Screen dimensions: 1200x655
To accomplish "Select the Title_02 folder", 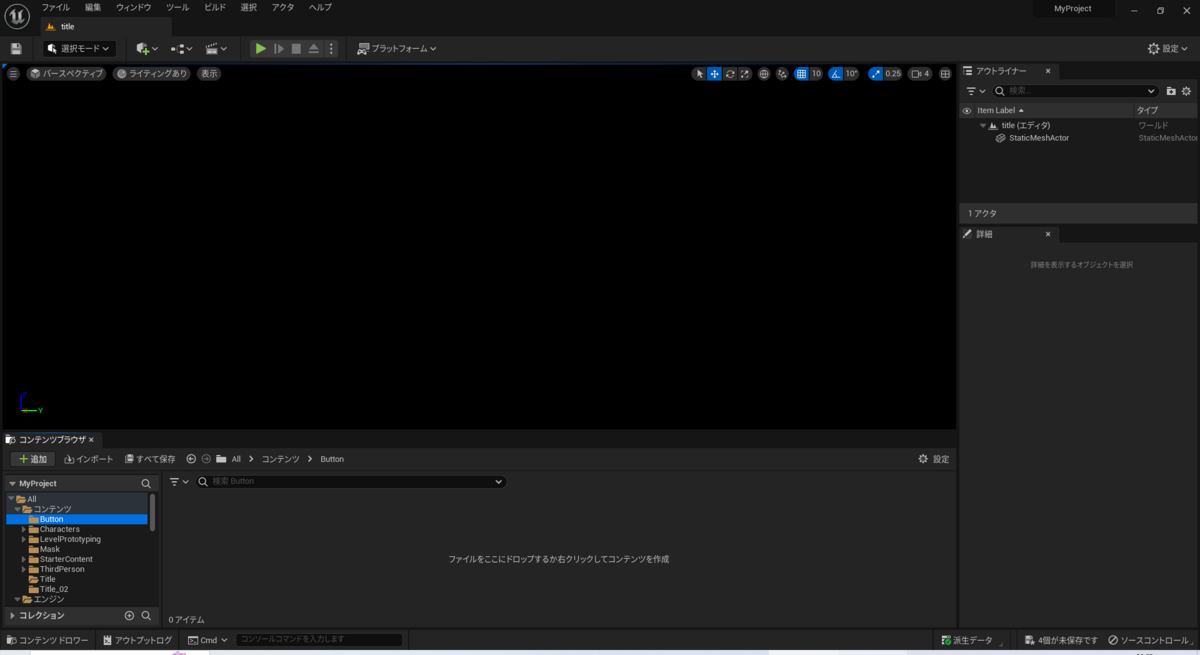I will point(54,589).
